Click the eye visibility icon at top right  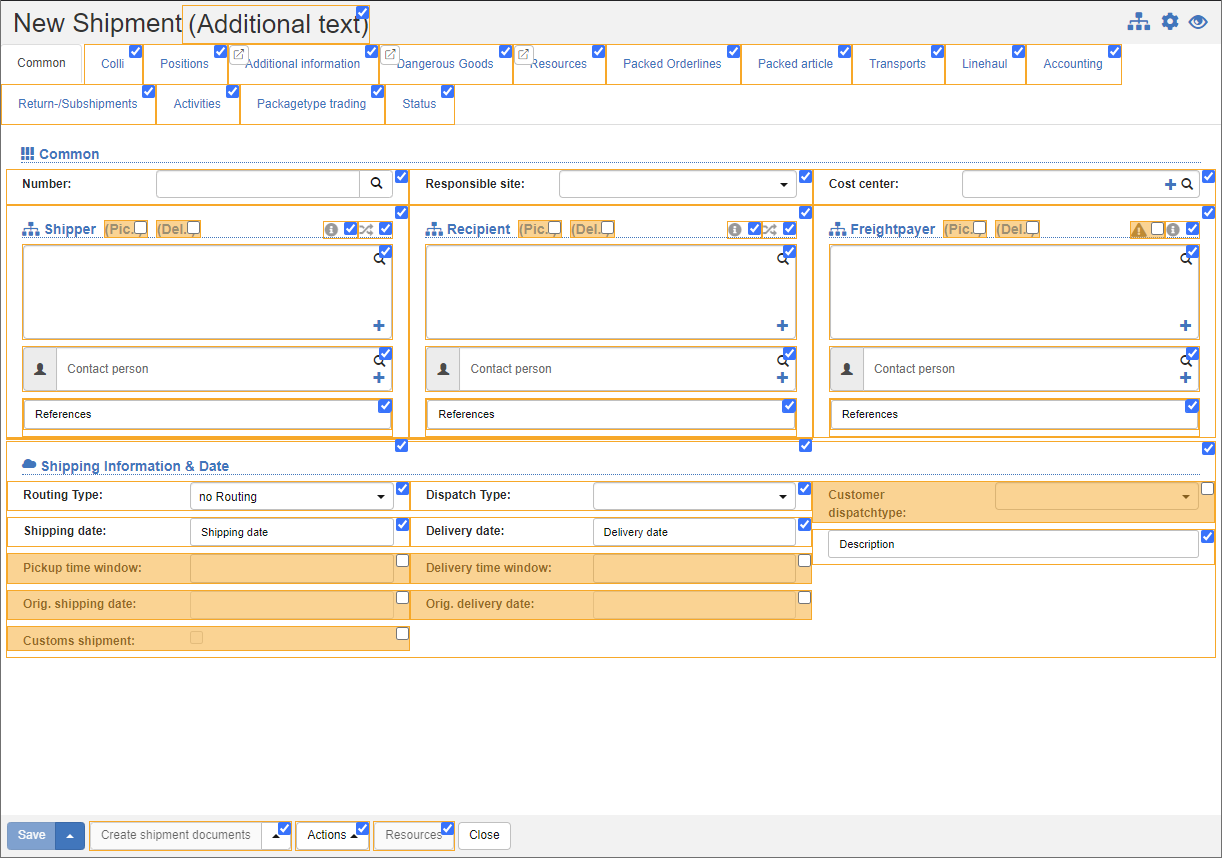click(1198, 21)
